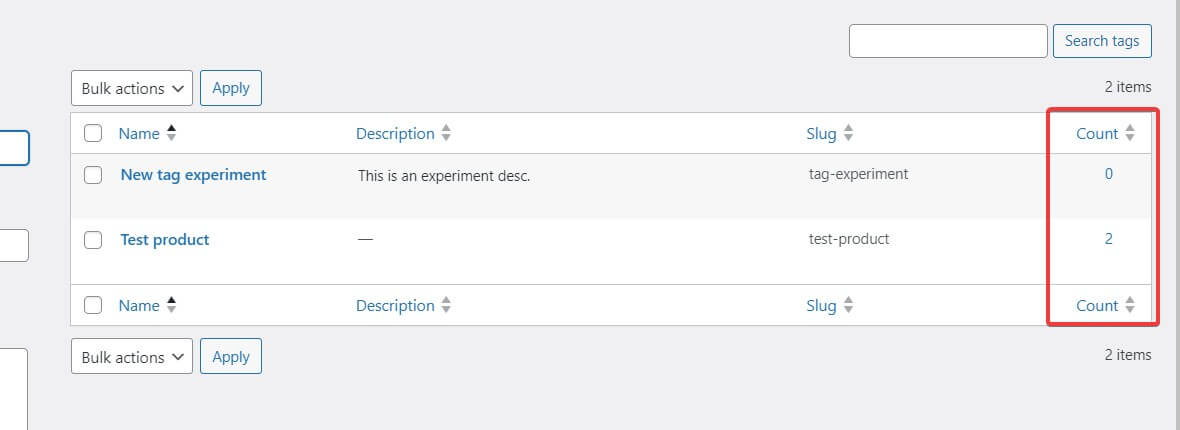
Task: Check the New tag experiment row checkbox
Action: pos(93,175)
